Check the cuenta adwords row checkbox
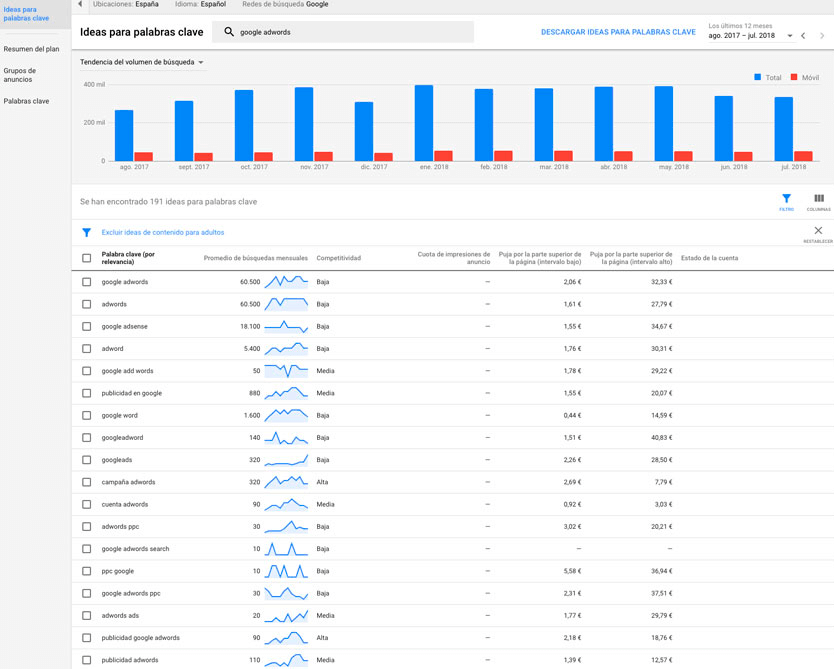834x669 pixels. pyautogui.click(x=87, y=504)
